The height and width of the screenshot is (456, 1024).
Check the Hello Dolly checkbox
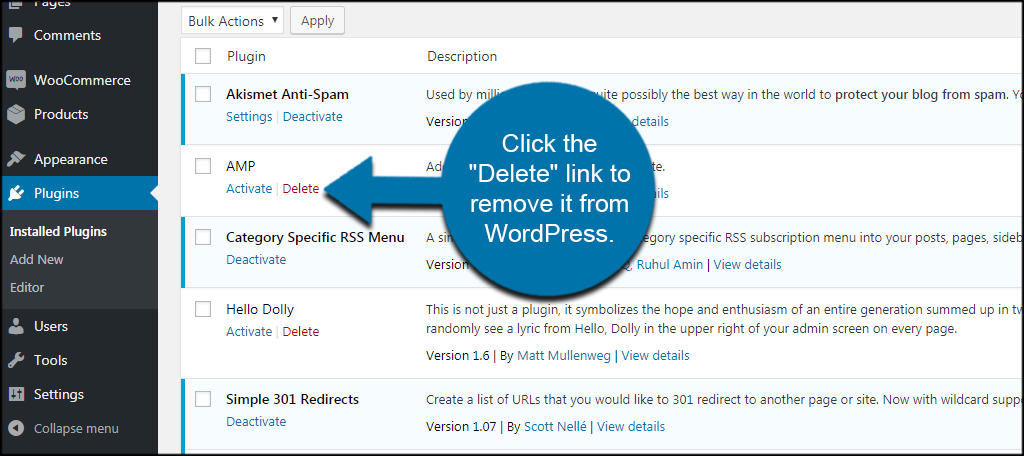click(x=203, y=309)
